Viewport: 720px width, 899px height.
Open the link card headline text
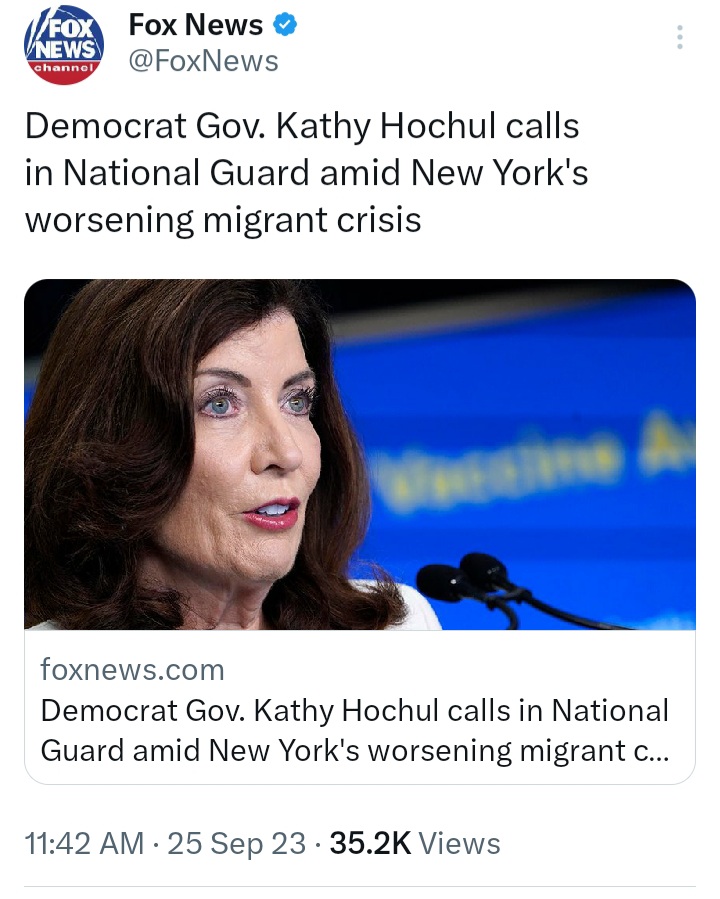(x=354, y=729)
